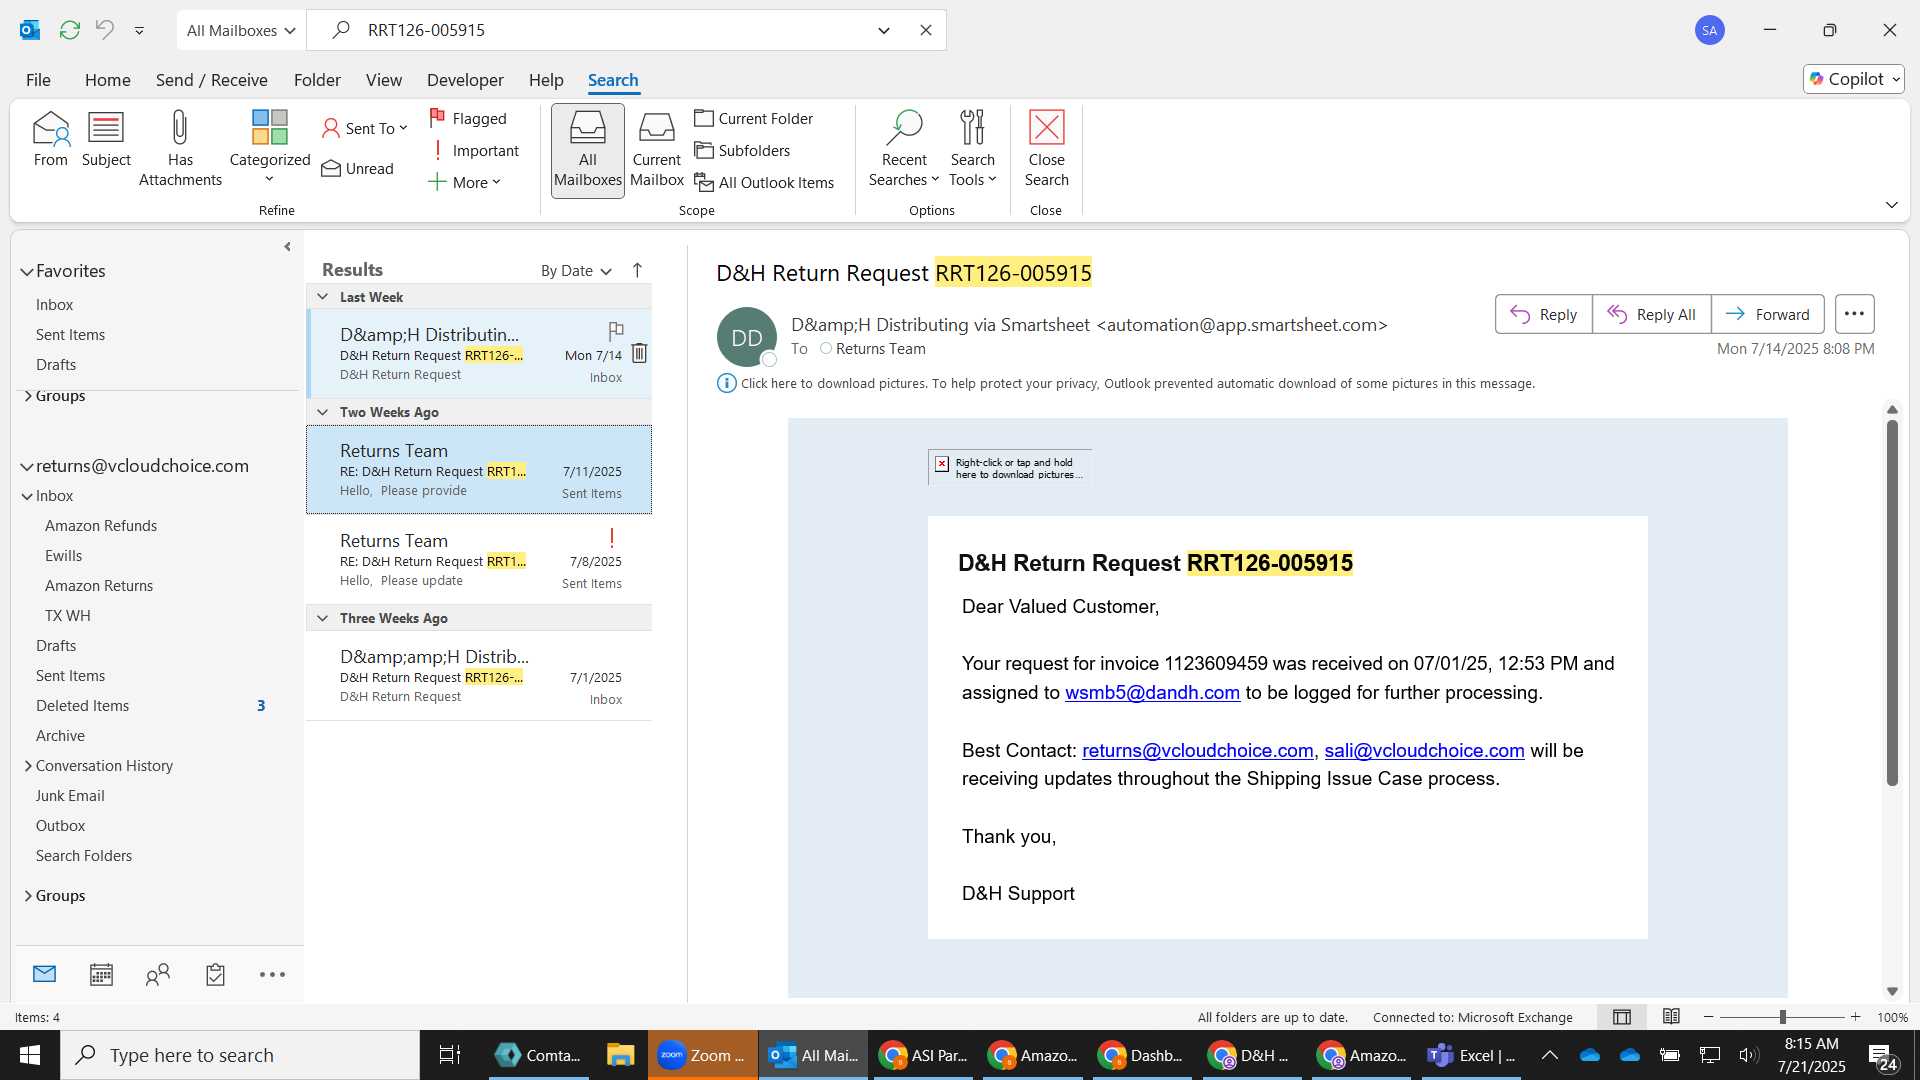Set scope to Subfolders
This screenshot has height=1080, width=1920.
[x=742, y=150]
